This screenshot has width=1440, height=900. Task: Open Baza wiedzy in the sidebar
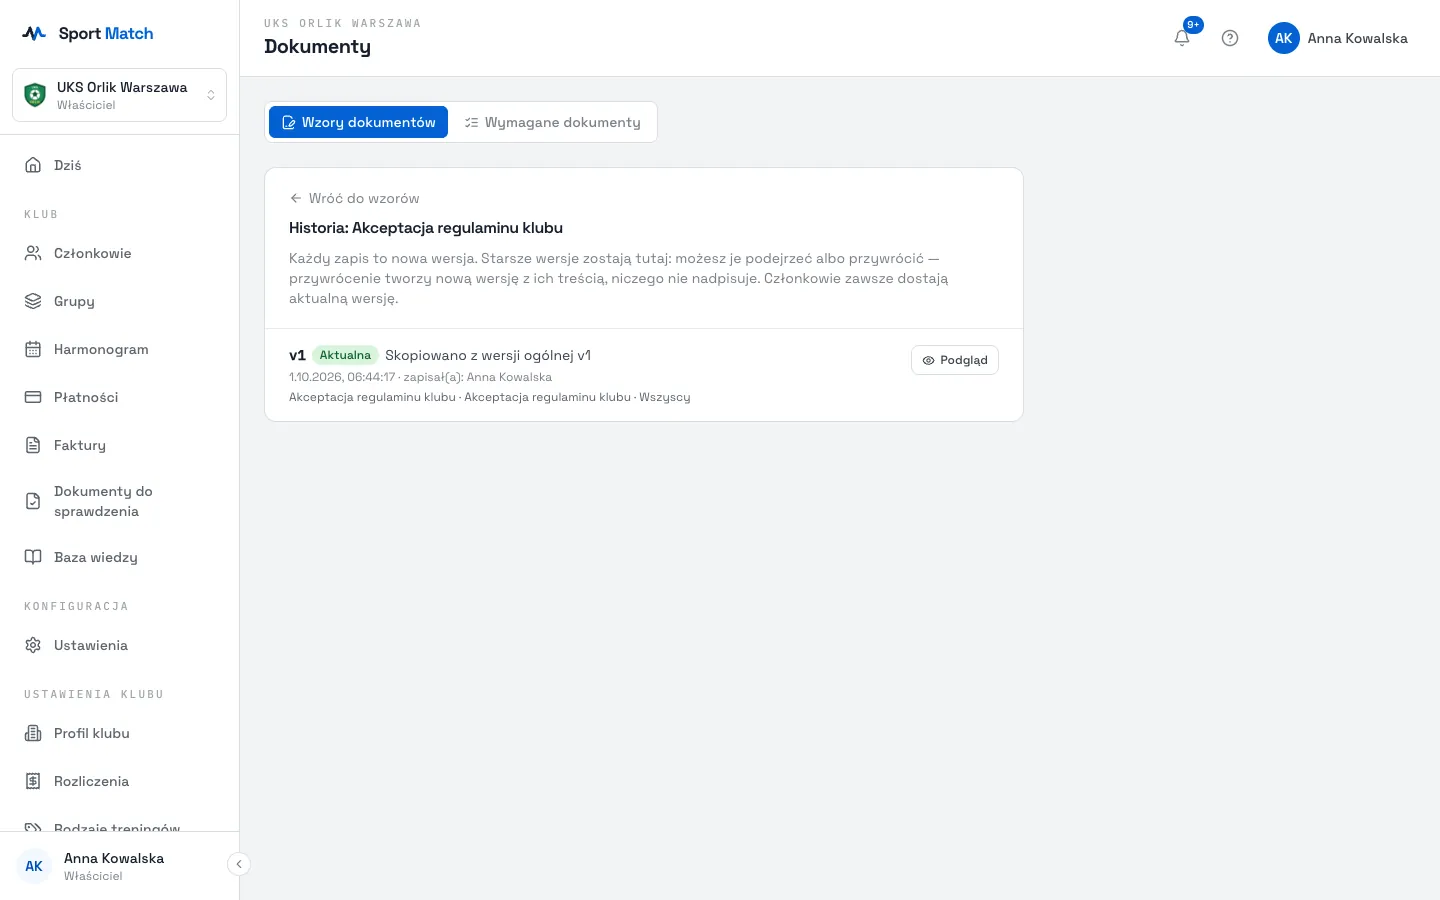pos(119,557)
